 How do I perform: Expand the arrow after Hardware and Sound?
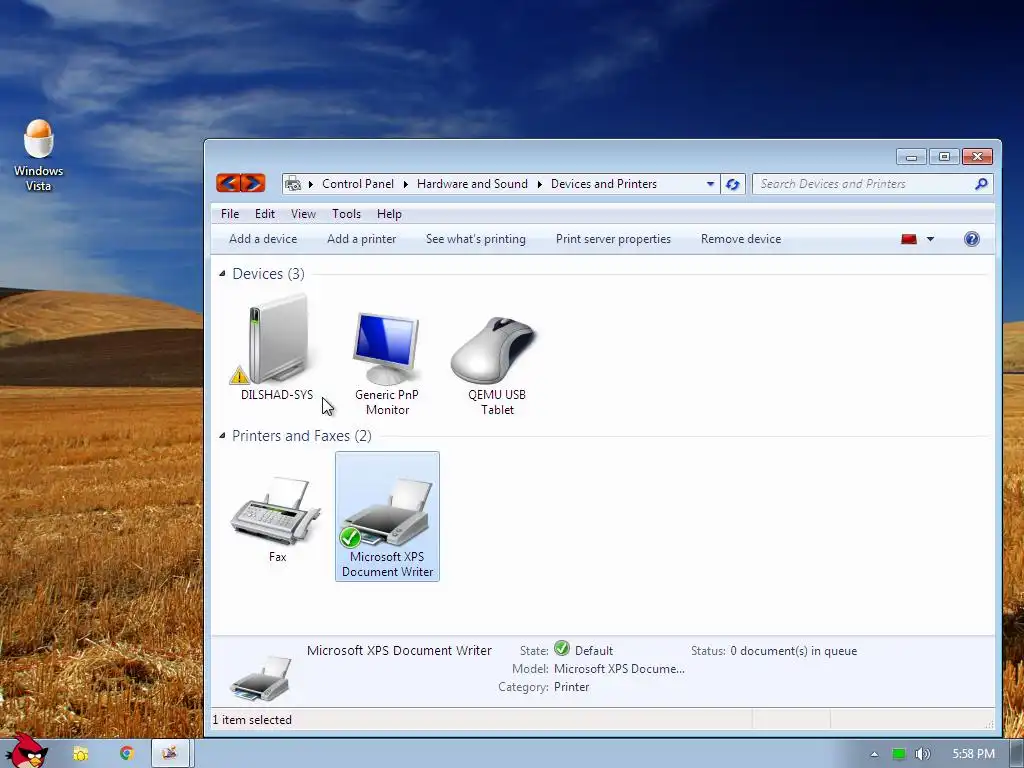coord(539,184)
